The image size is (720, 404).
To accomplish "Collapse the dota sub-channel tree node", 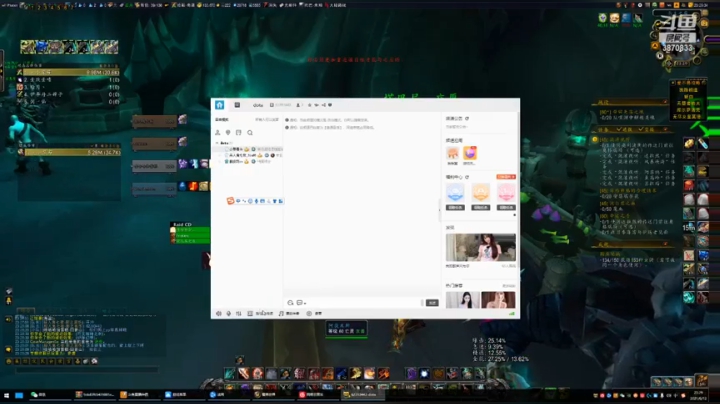I will (217, 143).
